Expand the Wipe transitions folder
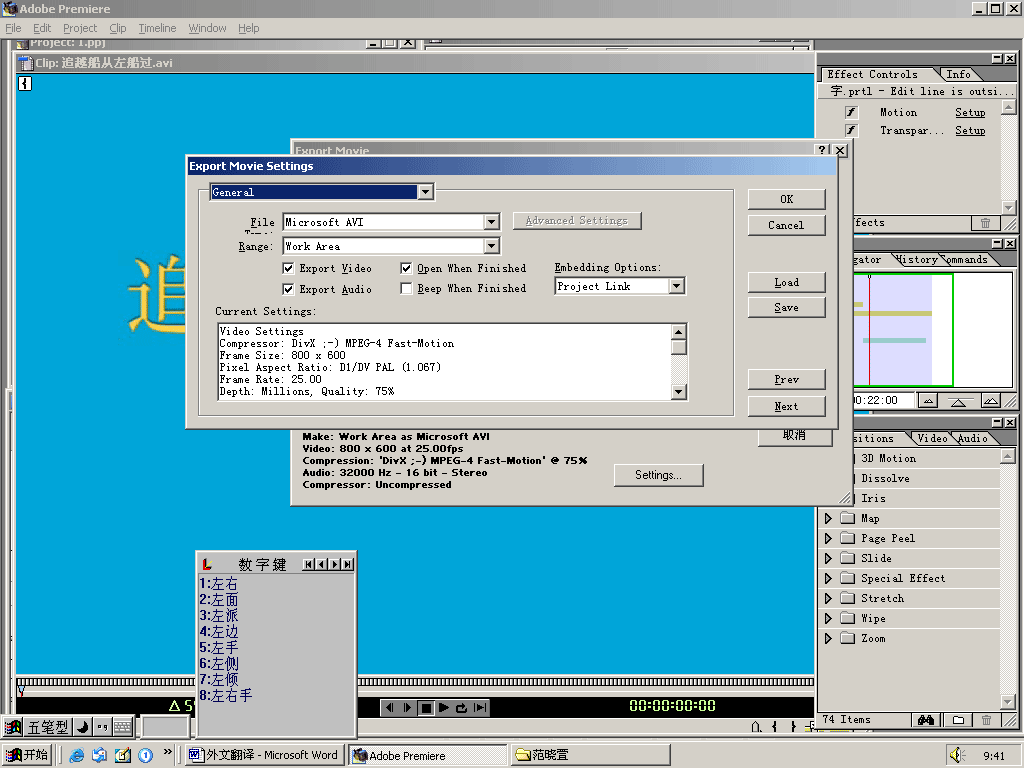 coord(828,618)
